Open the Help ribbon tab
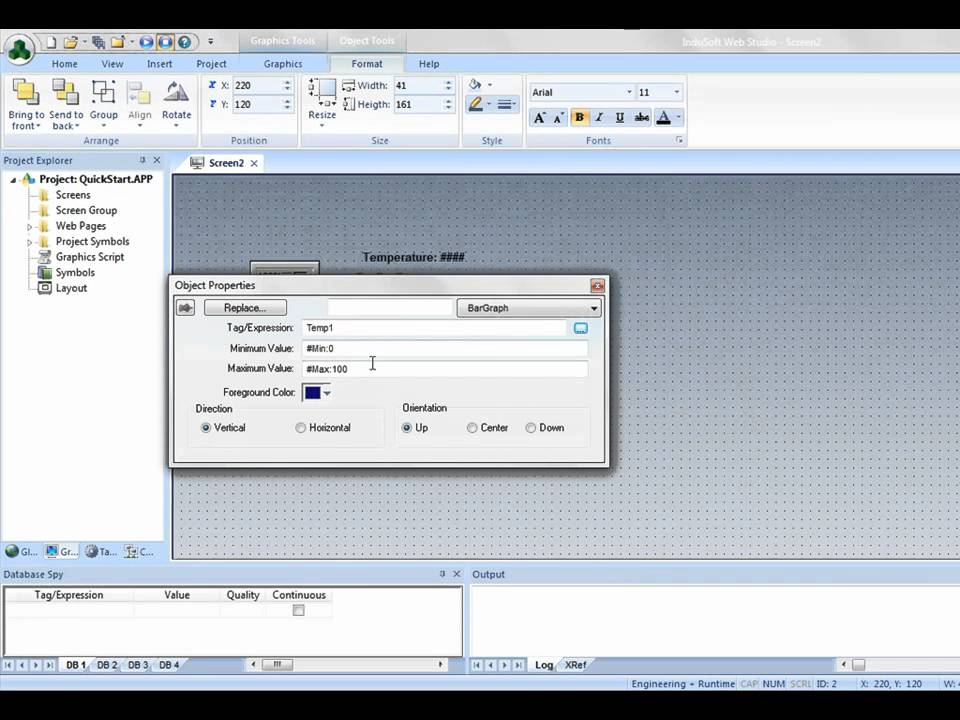 coord(429,64)
